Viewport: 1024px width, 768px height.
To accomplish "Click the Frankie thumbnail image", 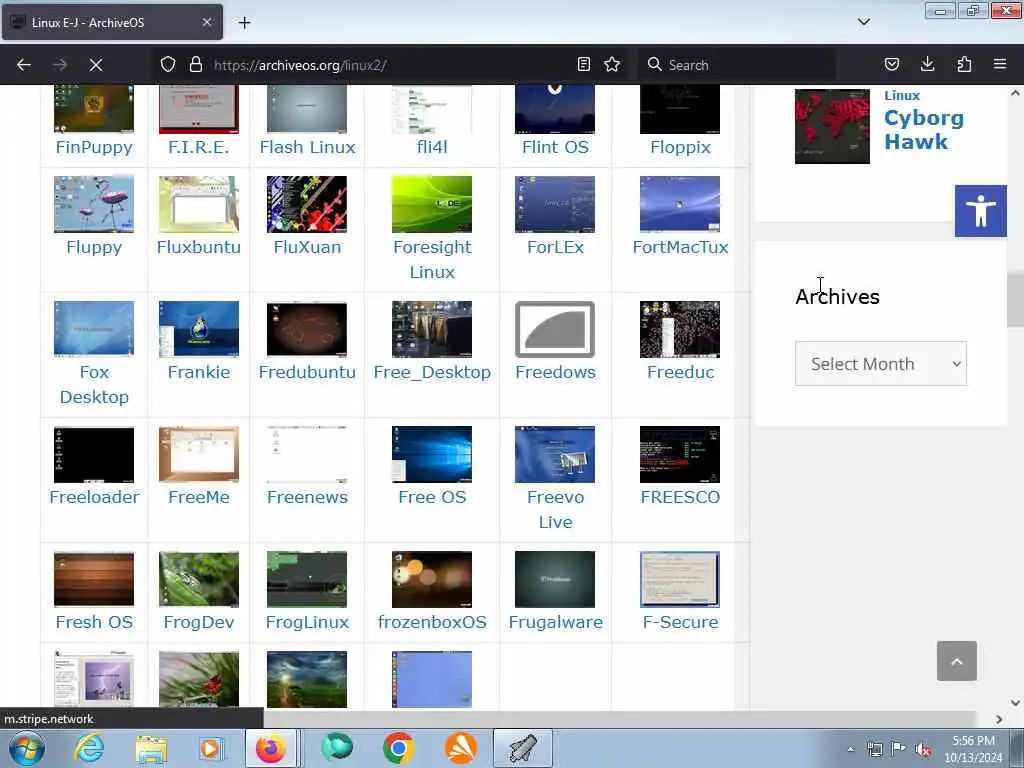I will coord(199,329).
